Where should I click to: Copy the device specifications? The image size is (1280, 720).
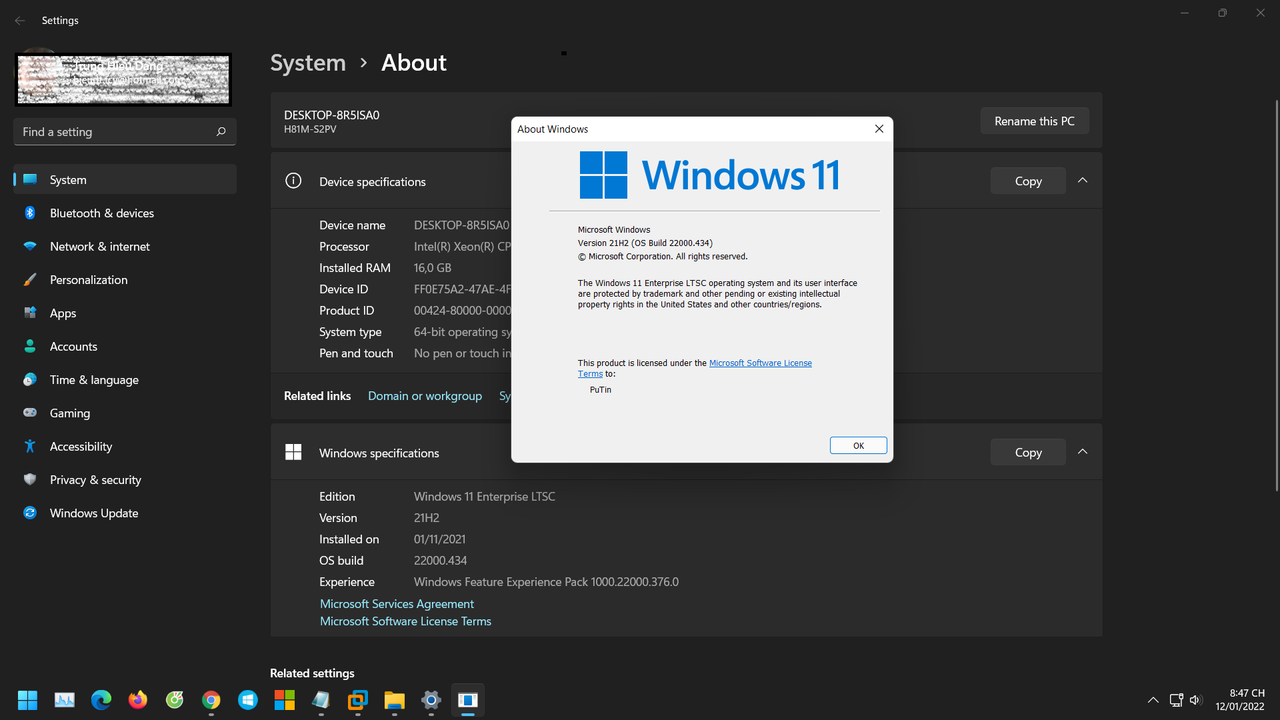coord(1028,181)
